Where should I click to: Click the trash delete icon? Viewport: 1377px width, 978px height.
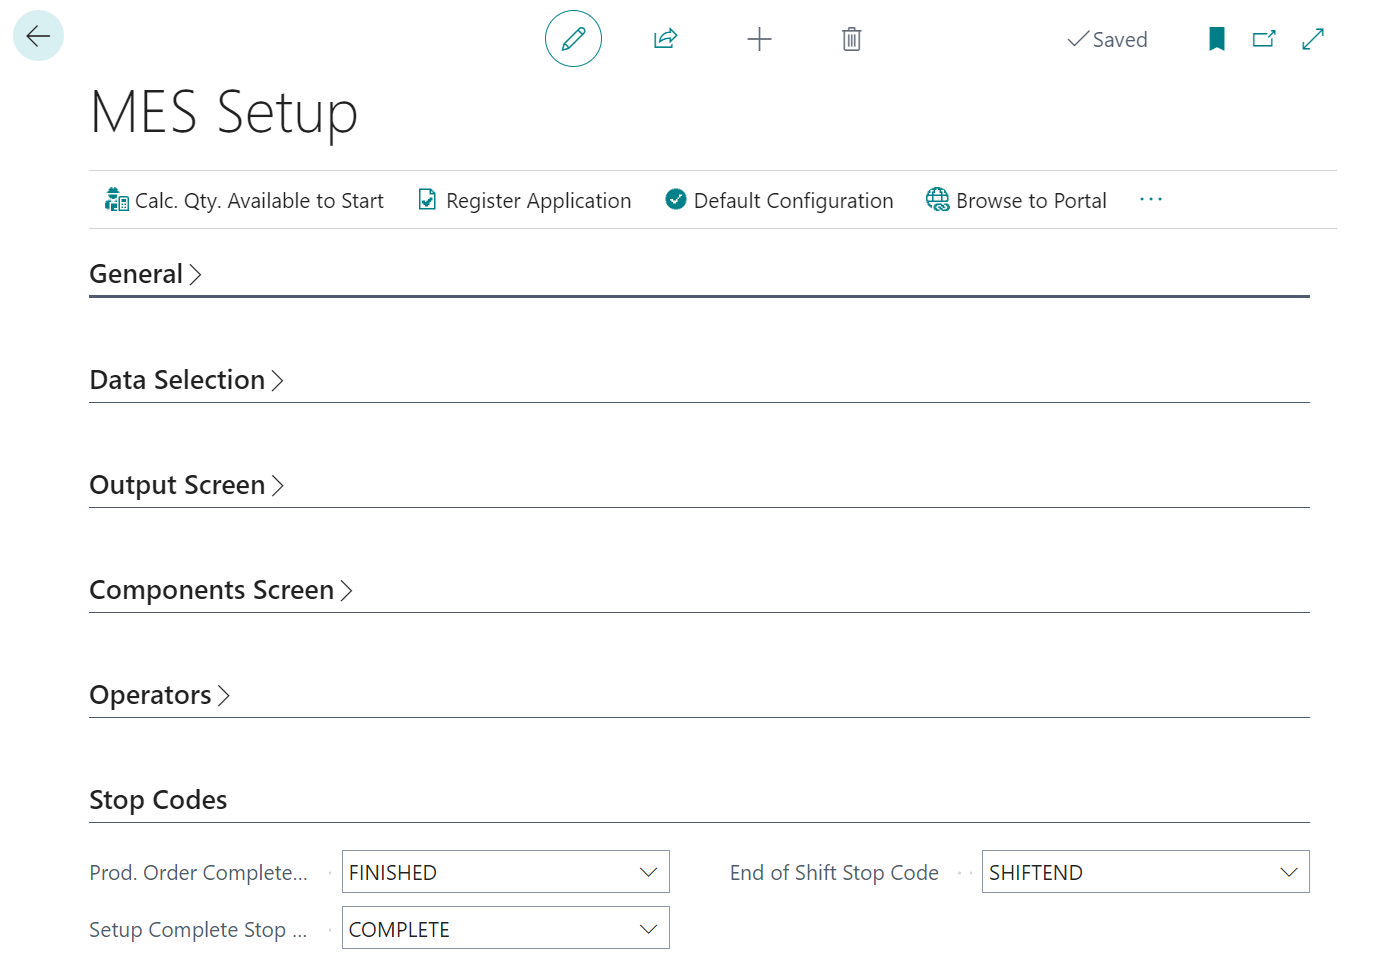click(x=851, y=39)
